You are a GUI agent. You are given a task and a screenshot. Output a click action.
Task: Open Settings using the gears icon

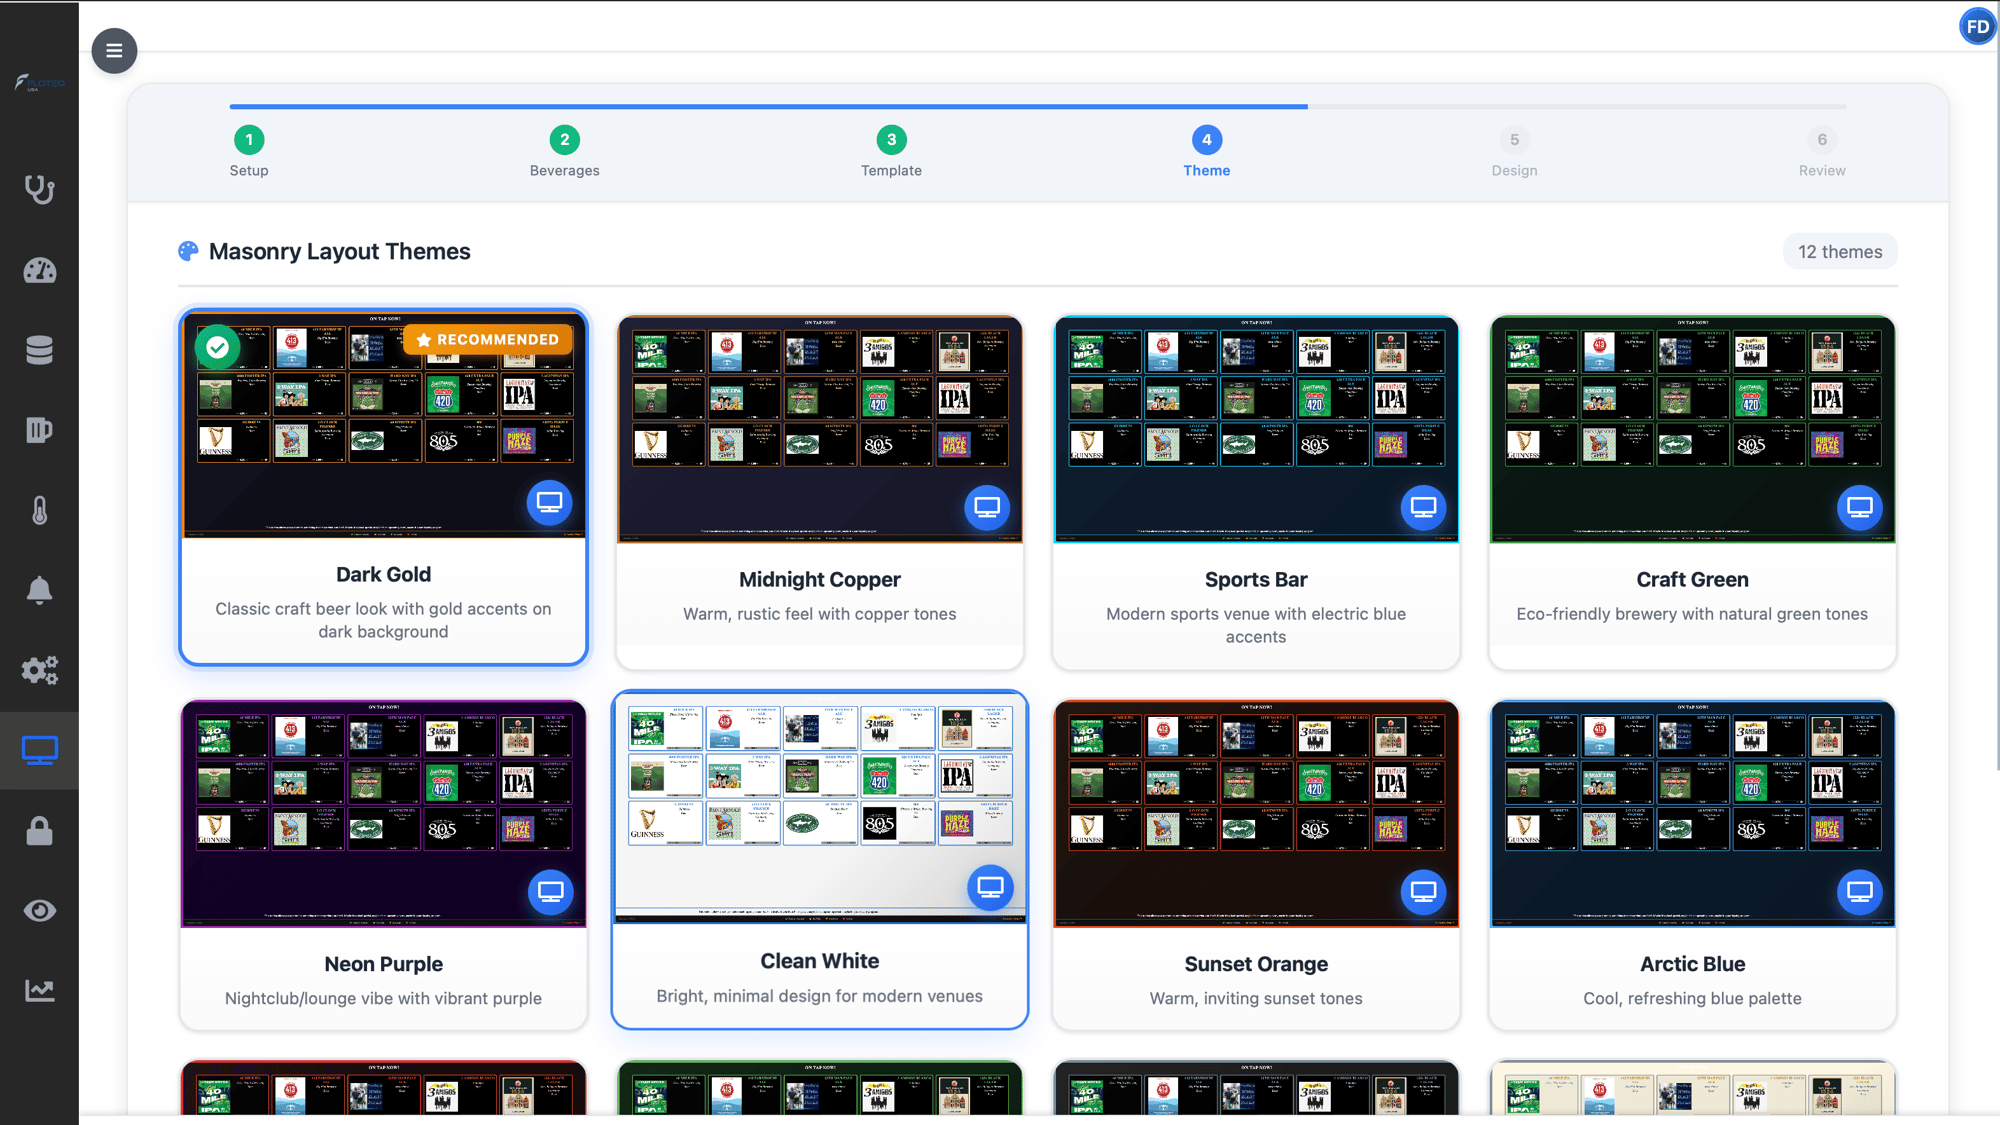(x=39, y=670)
